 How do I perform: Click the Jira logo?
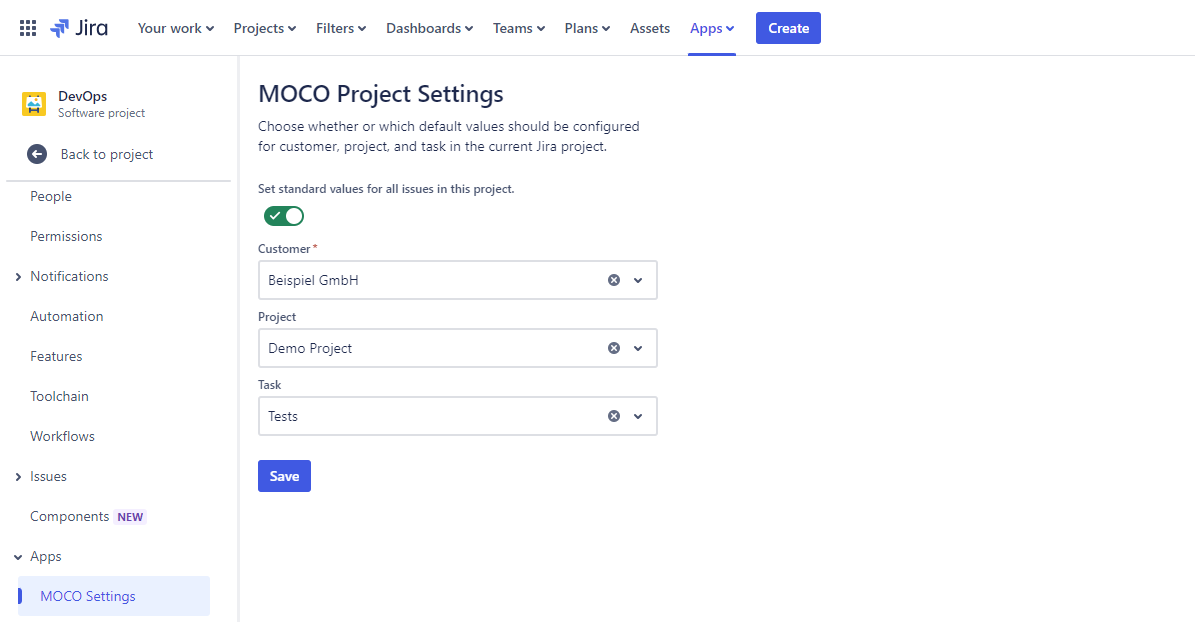coord(79,28)
